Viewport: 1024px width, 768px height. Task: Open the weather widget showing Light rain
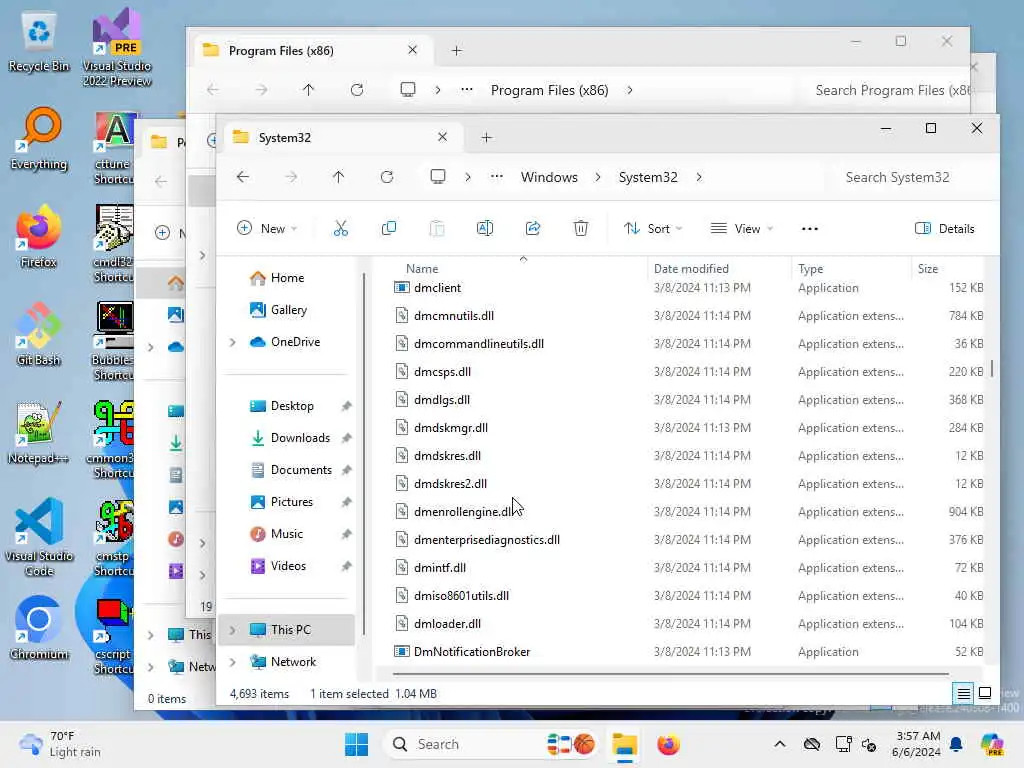click(60, 744)
